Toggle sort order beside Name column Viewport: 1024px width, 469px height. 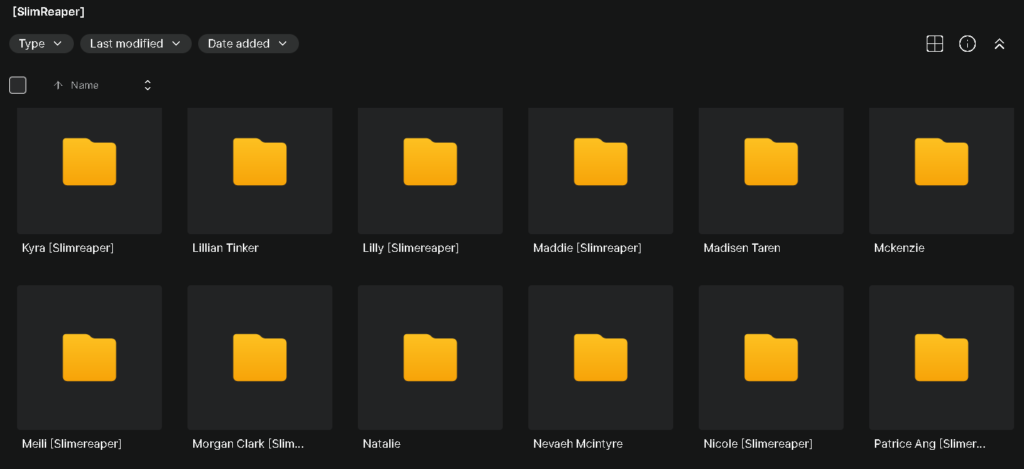pos(148,85)
